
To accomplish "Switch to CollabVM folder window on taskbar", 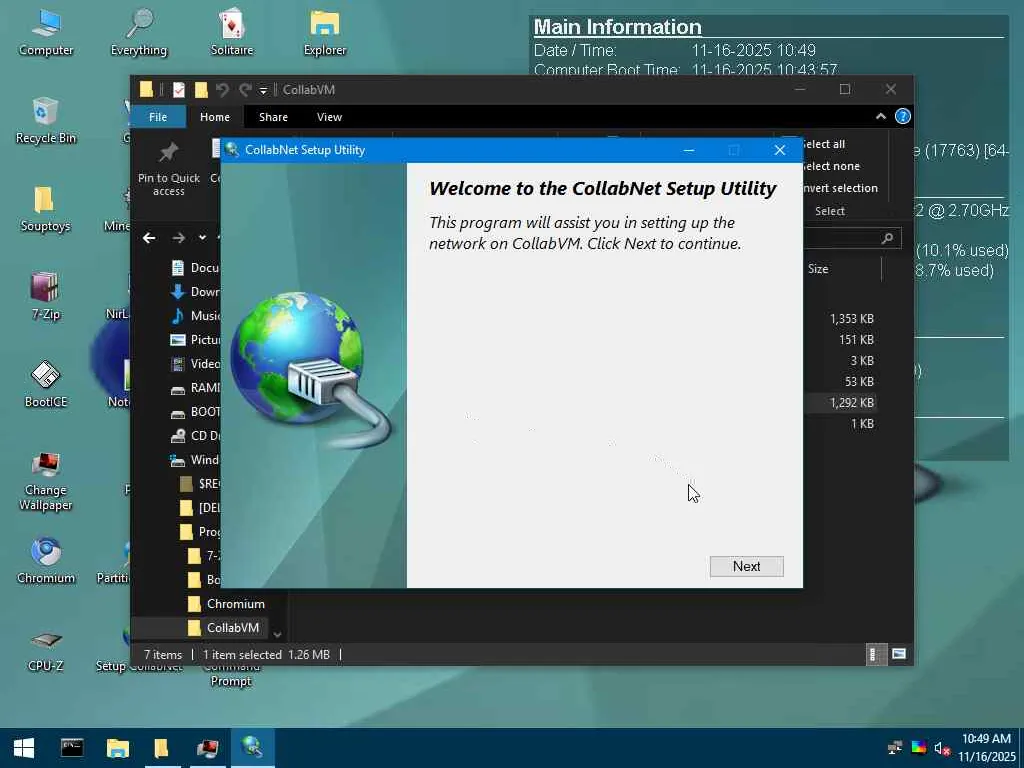I will pos(162,748).
